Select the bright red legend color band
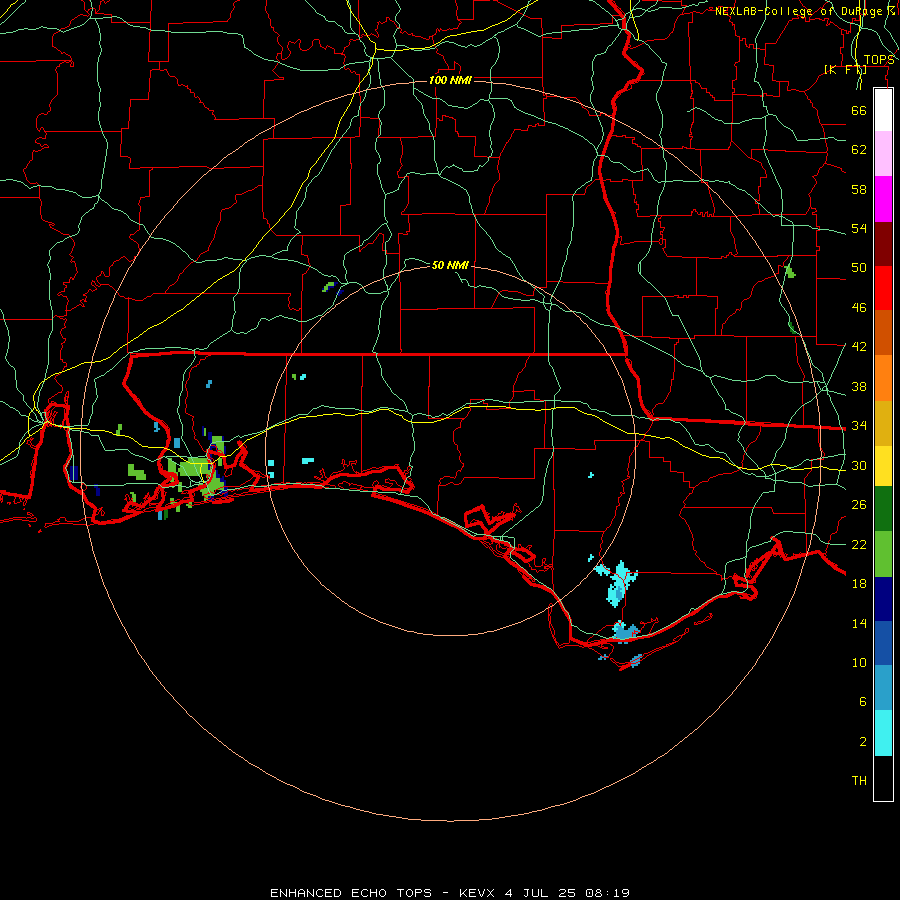This screenshot has height=900, width=900. point(883,288)
